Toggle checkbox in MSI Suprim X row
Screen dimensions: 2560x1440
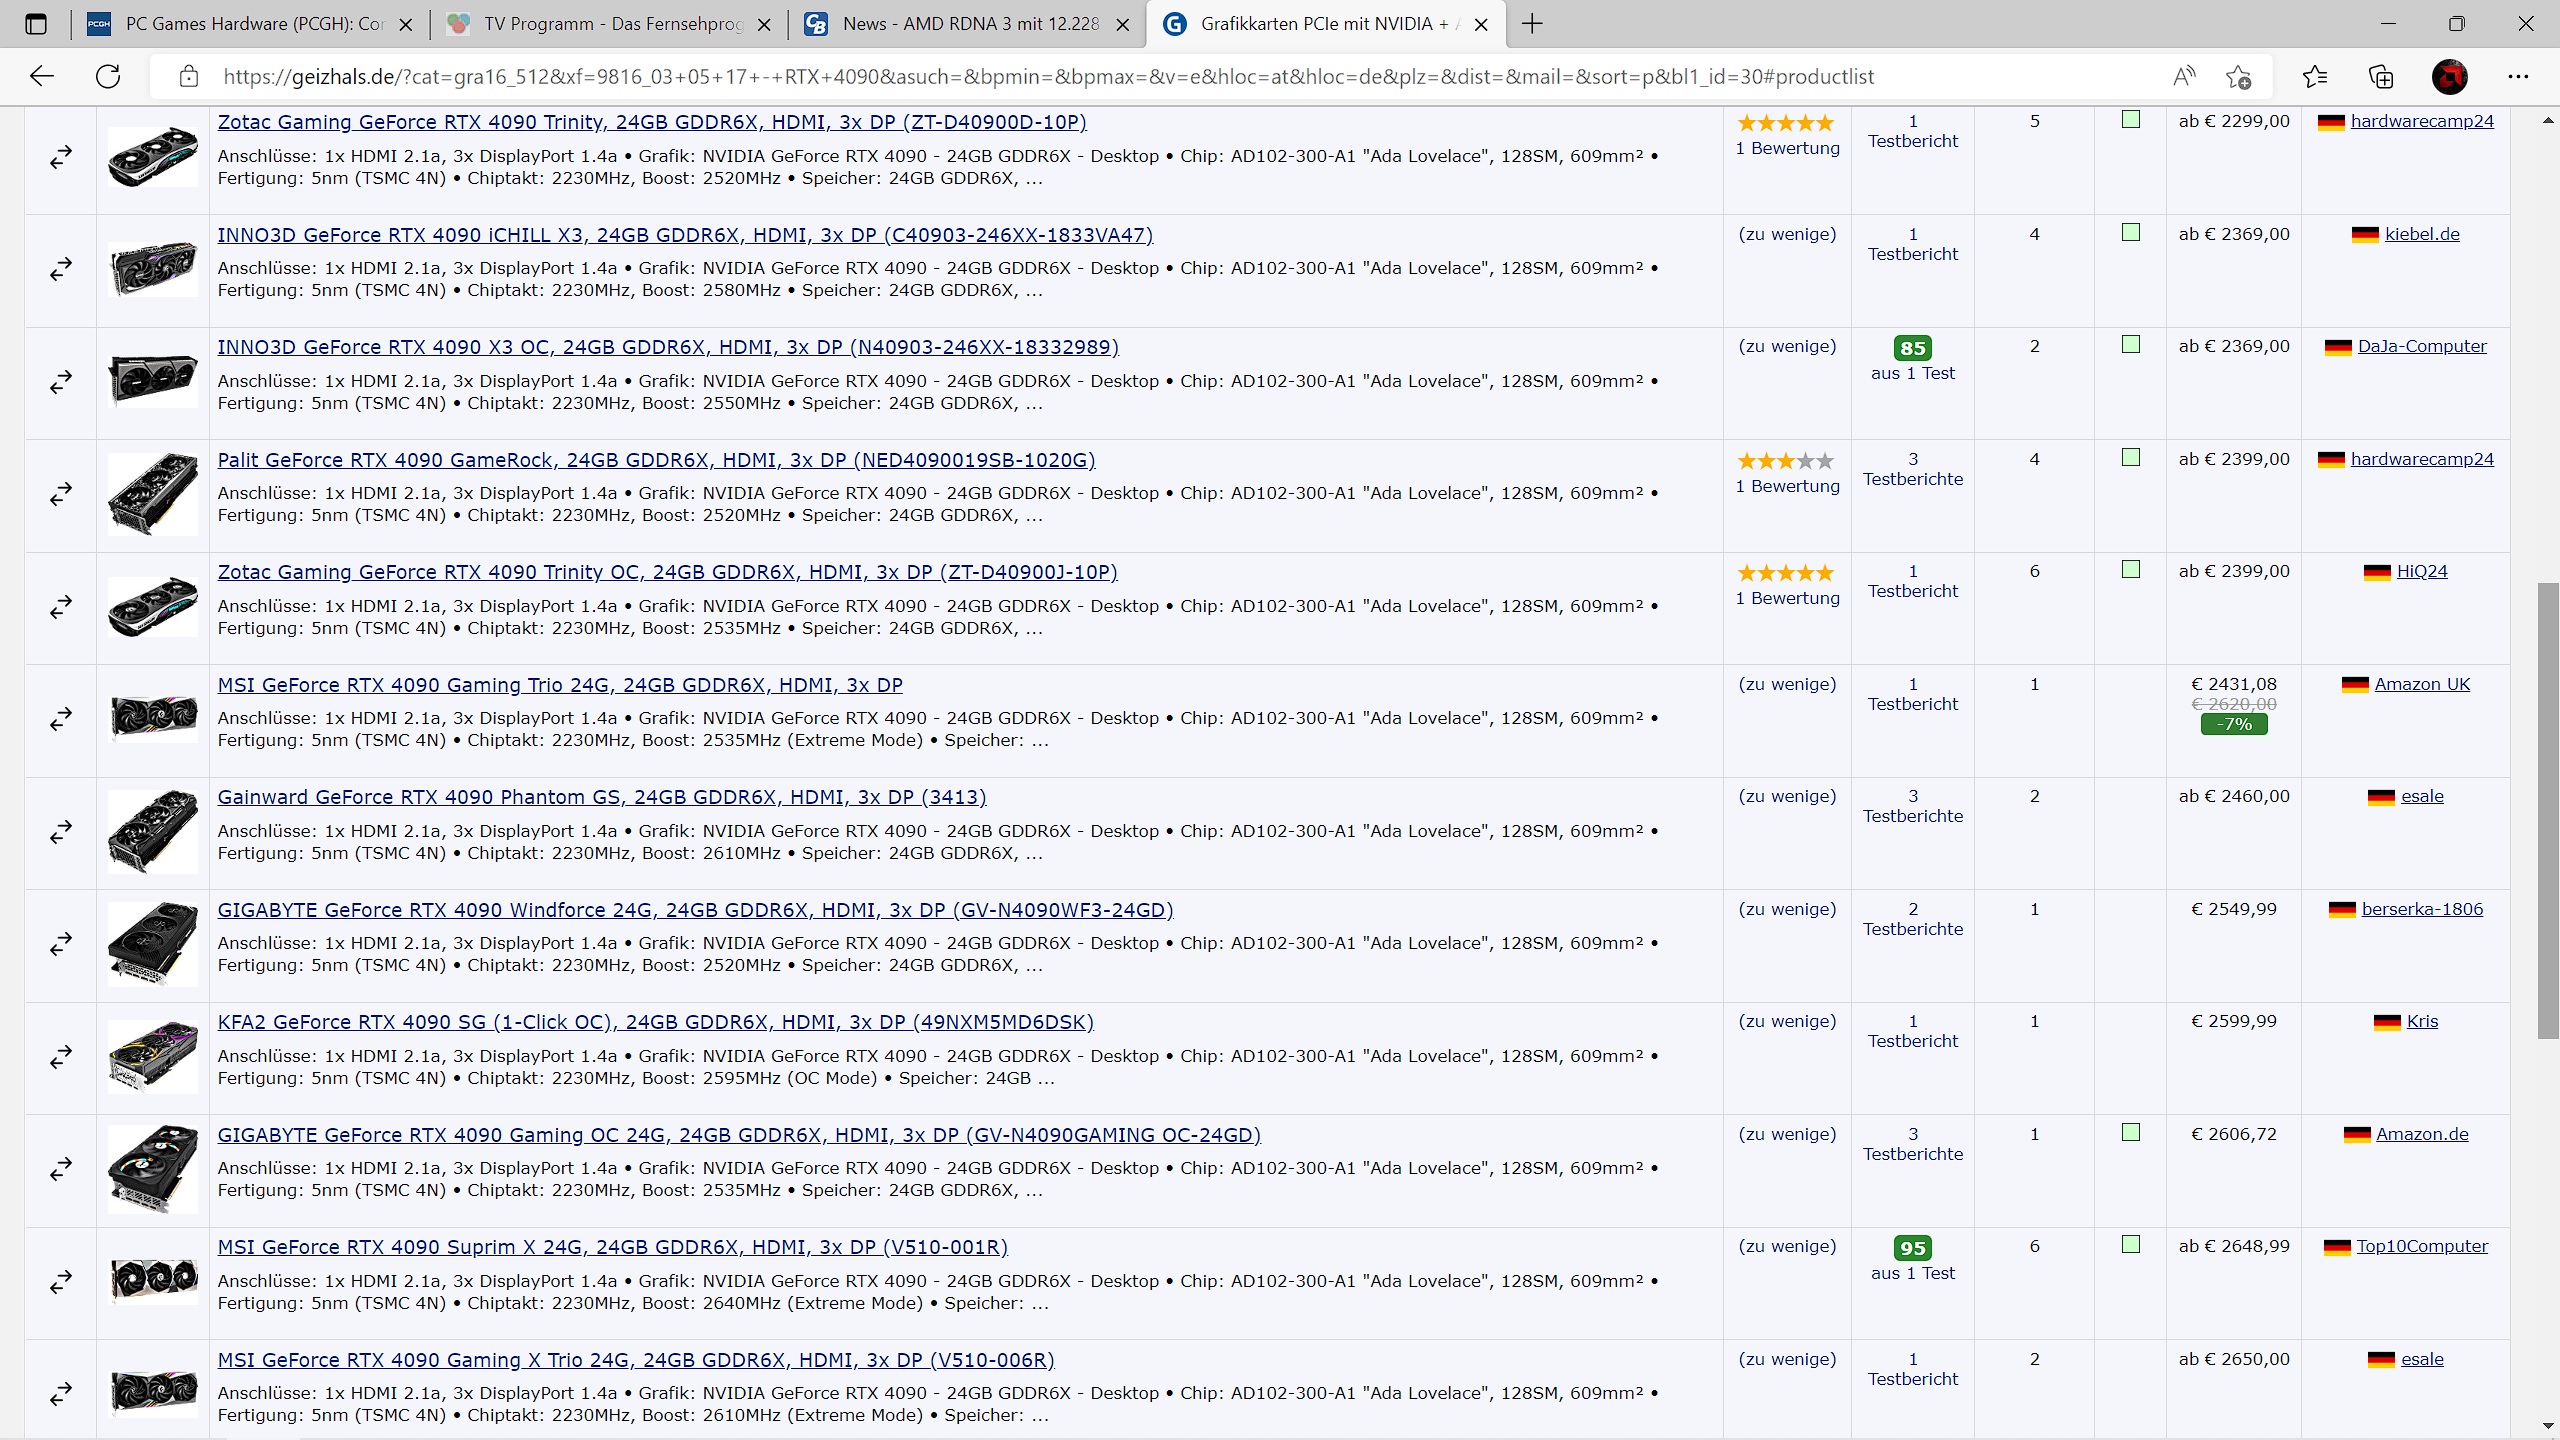tap(2131, 1245)
